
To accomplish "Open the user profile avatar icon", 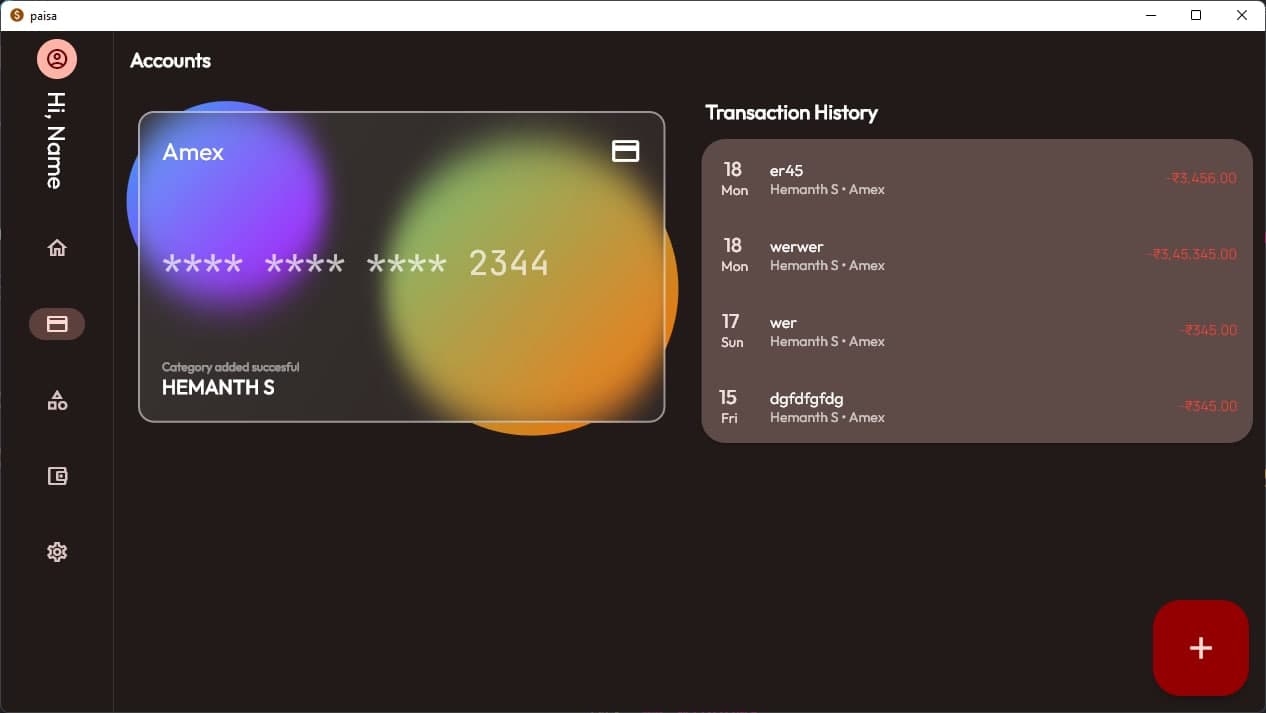I will pos(57,59).
